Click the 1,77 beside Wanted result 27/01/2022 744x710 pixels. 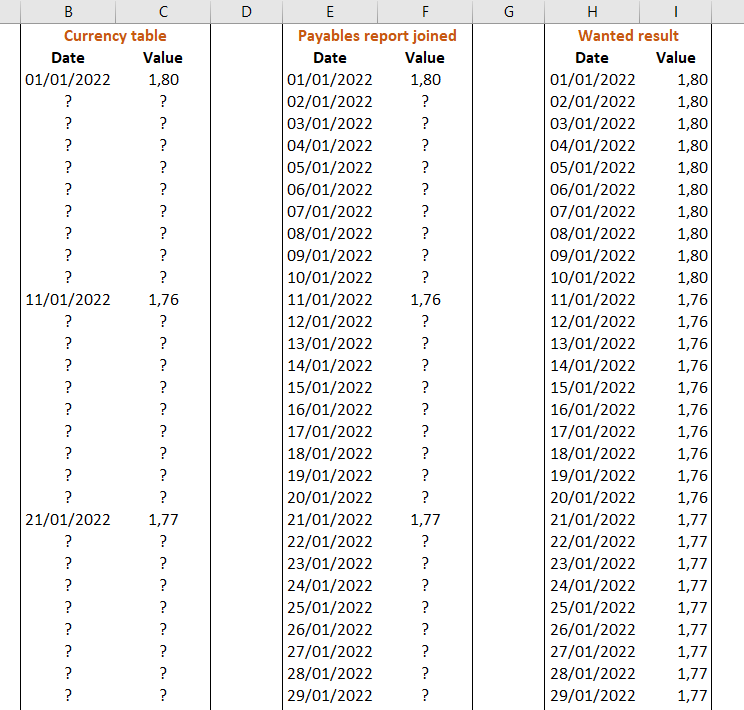coord(692,652)
